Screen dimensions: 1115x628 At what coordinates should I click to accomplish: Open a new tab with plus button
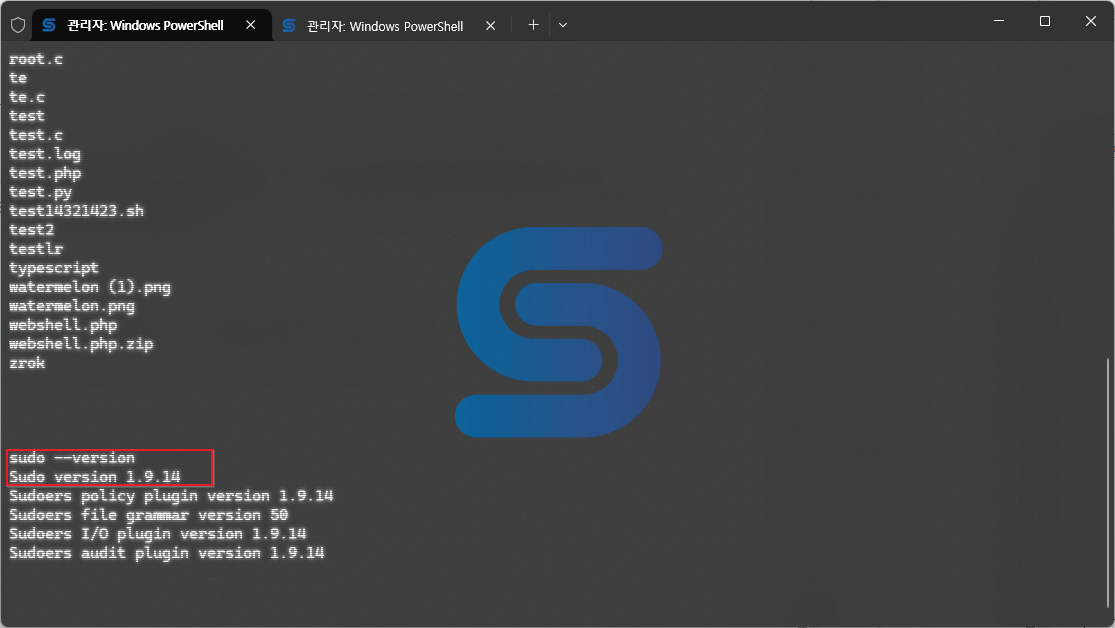533,25
